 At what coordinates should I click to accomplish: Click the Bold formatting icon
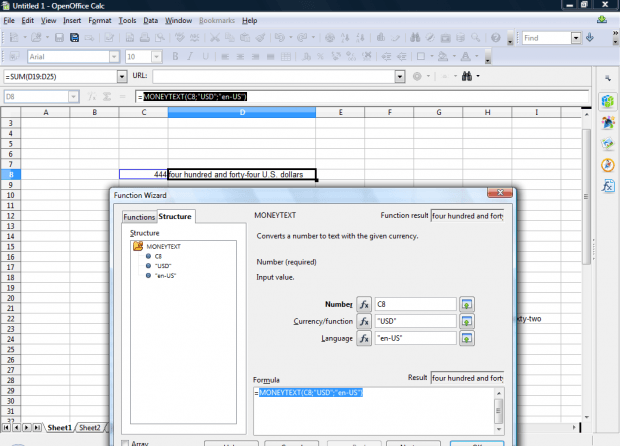[x=175, y=57]
